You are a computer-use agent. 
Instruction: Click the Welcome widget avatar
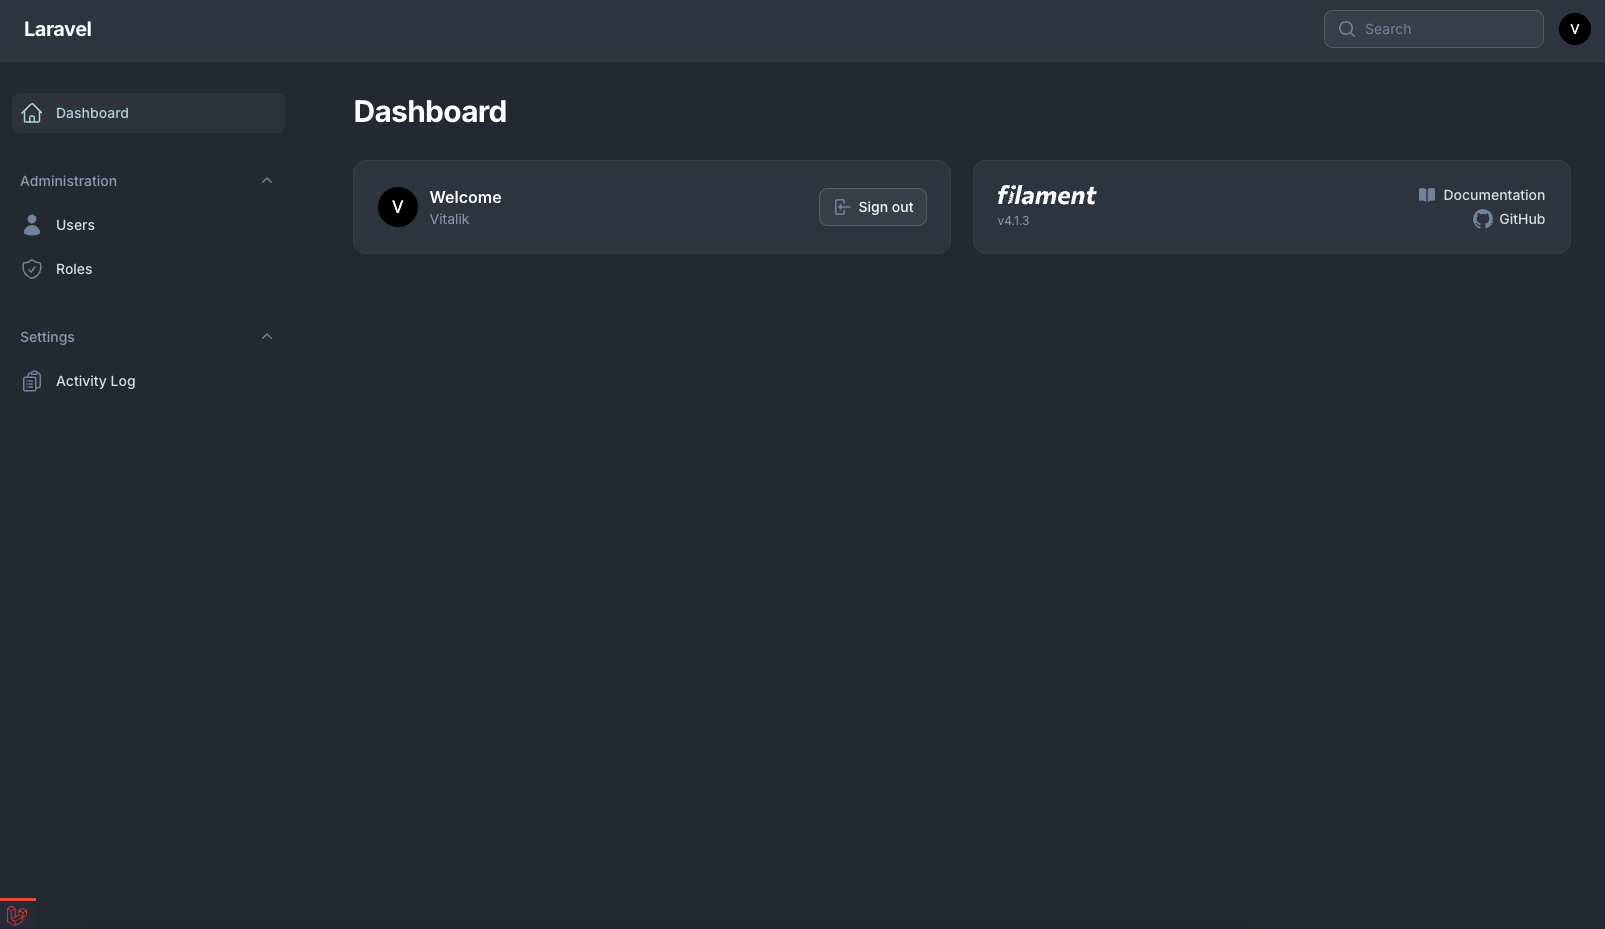pos(398,207)
